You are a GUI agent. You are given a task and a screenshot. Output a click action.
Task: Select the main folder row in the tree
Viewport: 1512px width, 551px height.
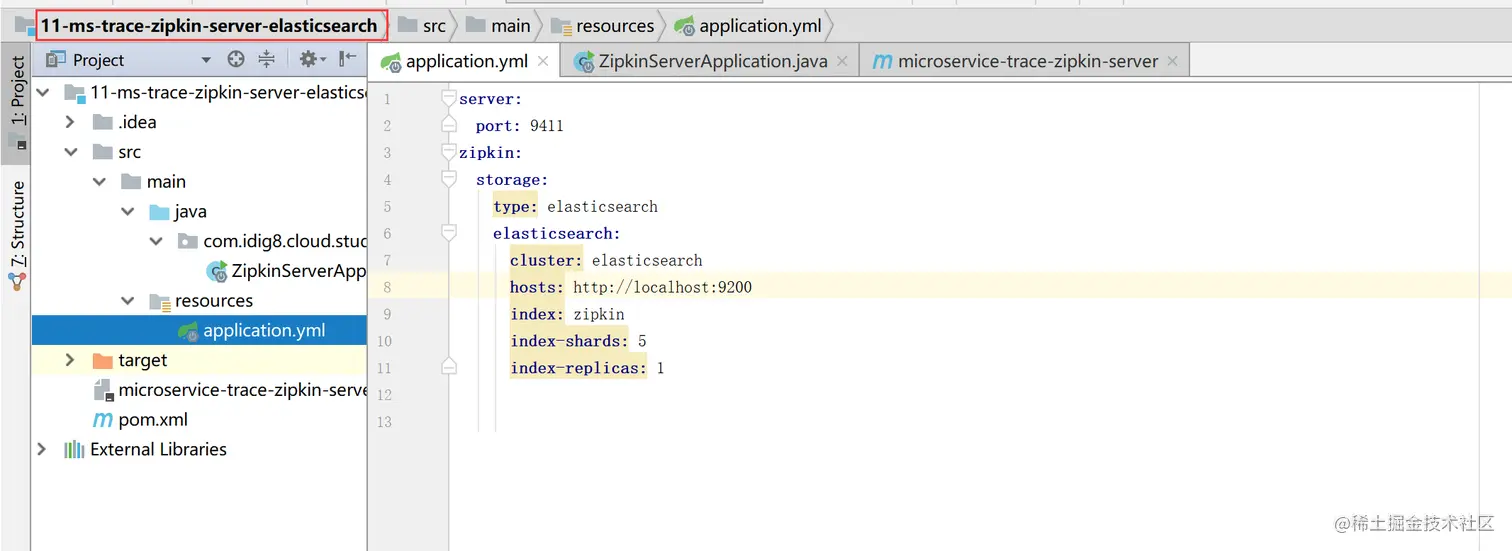click(x=199, y=182)
